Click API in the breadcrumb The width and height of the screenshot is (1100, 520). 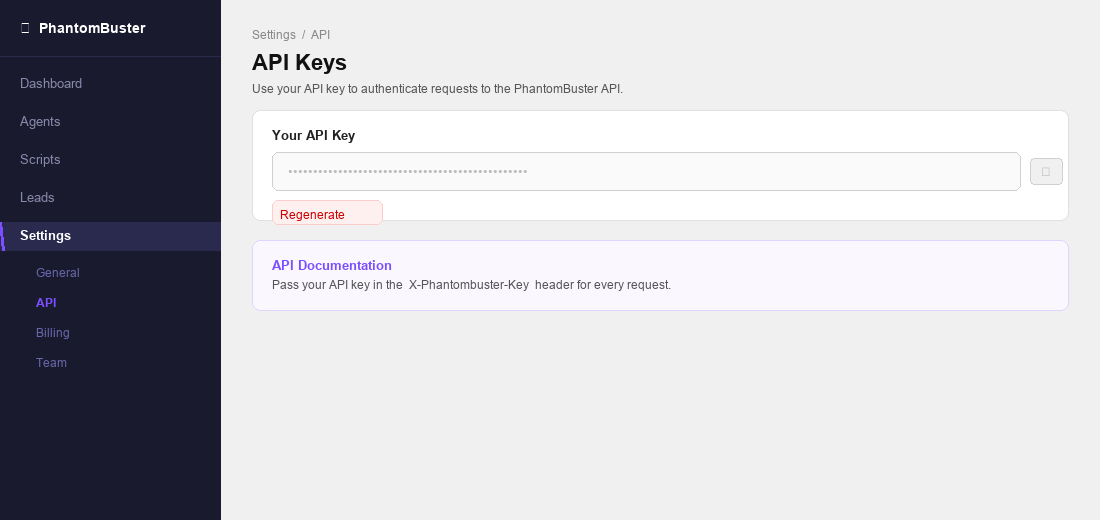point(321,34)
